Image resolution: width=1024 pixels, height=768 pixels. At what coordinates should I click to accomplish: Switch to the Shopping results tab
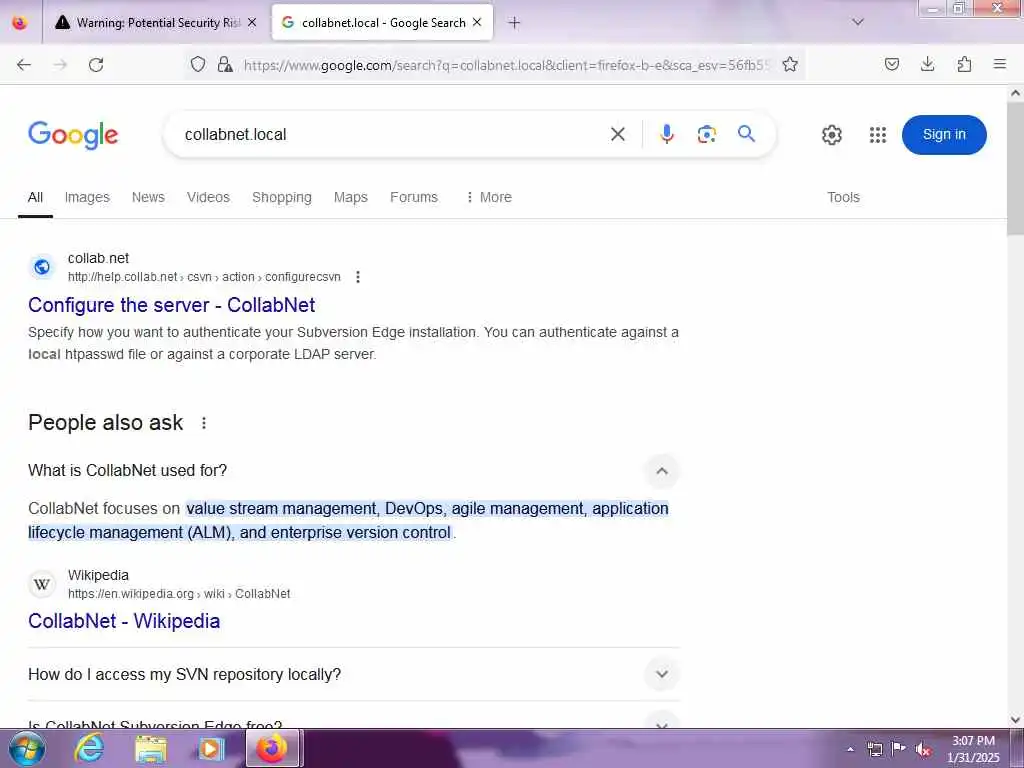281,197
